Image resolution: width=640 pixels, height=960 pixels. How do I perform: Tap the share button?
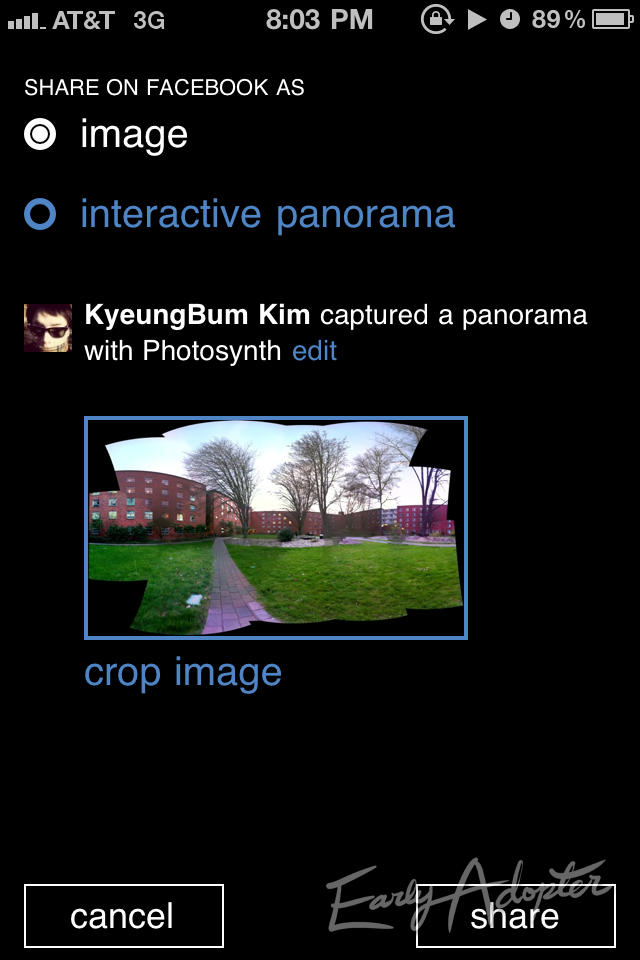tap(515, 916)
